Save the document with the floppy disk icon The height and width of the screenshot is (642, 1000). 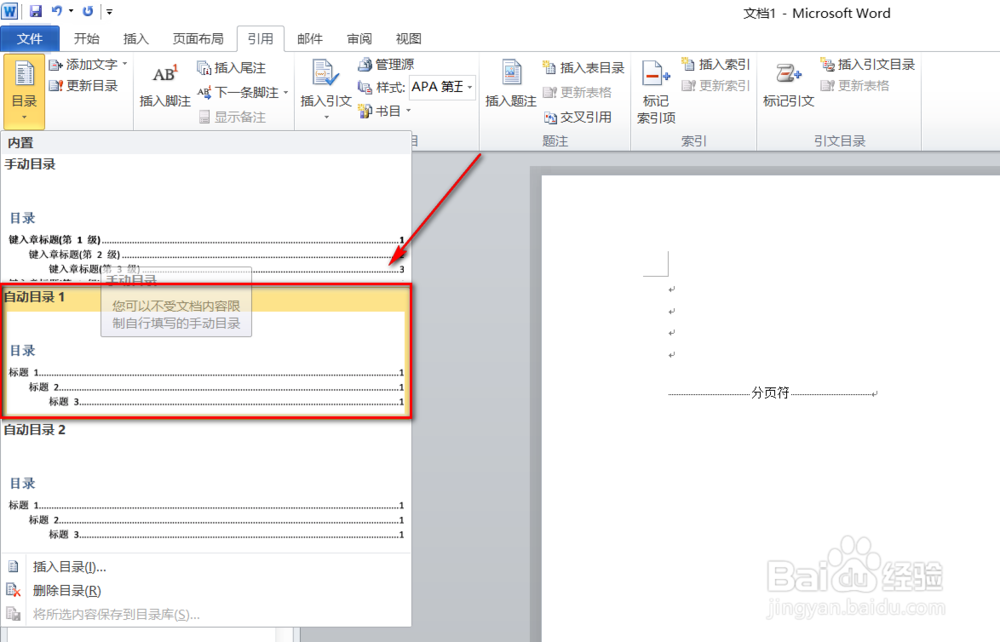coord(36,11)
